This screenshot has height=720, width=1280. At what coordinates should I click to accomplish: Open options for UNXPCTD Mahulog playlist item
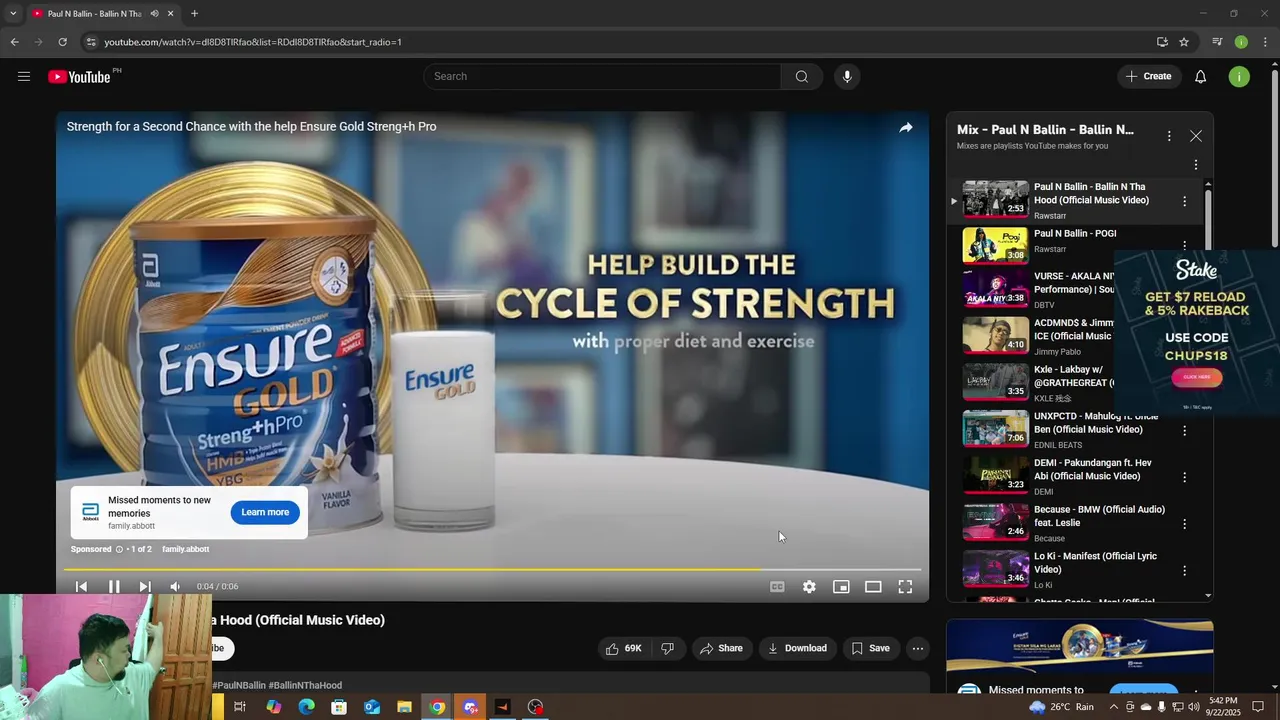pyautogui.click(x=1185, y=430)
